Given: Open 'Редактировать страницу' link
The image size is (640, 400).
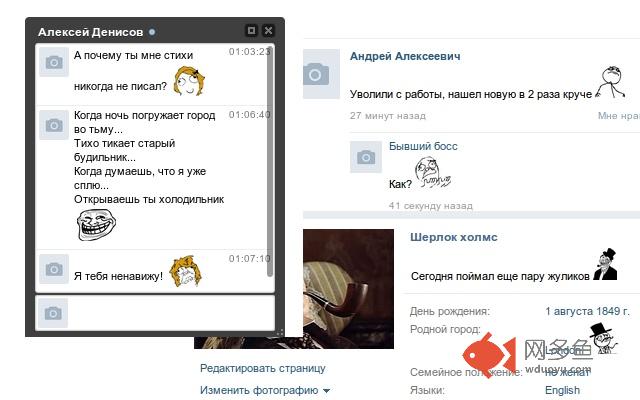Looking at the screenshot, I should [x=263, y=369].
